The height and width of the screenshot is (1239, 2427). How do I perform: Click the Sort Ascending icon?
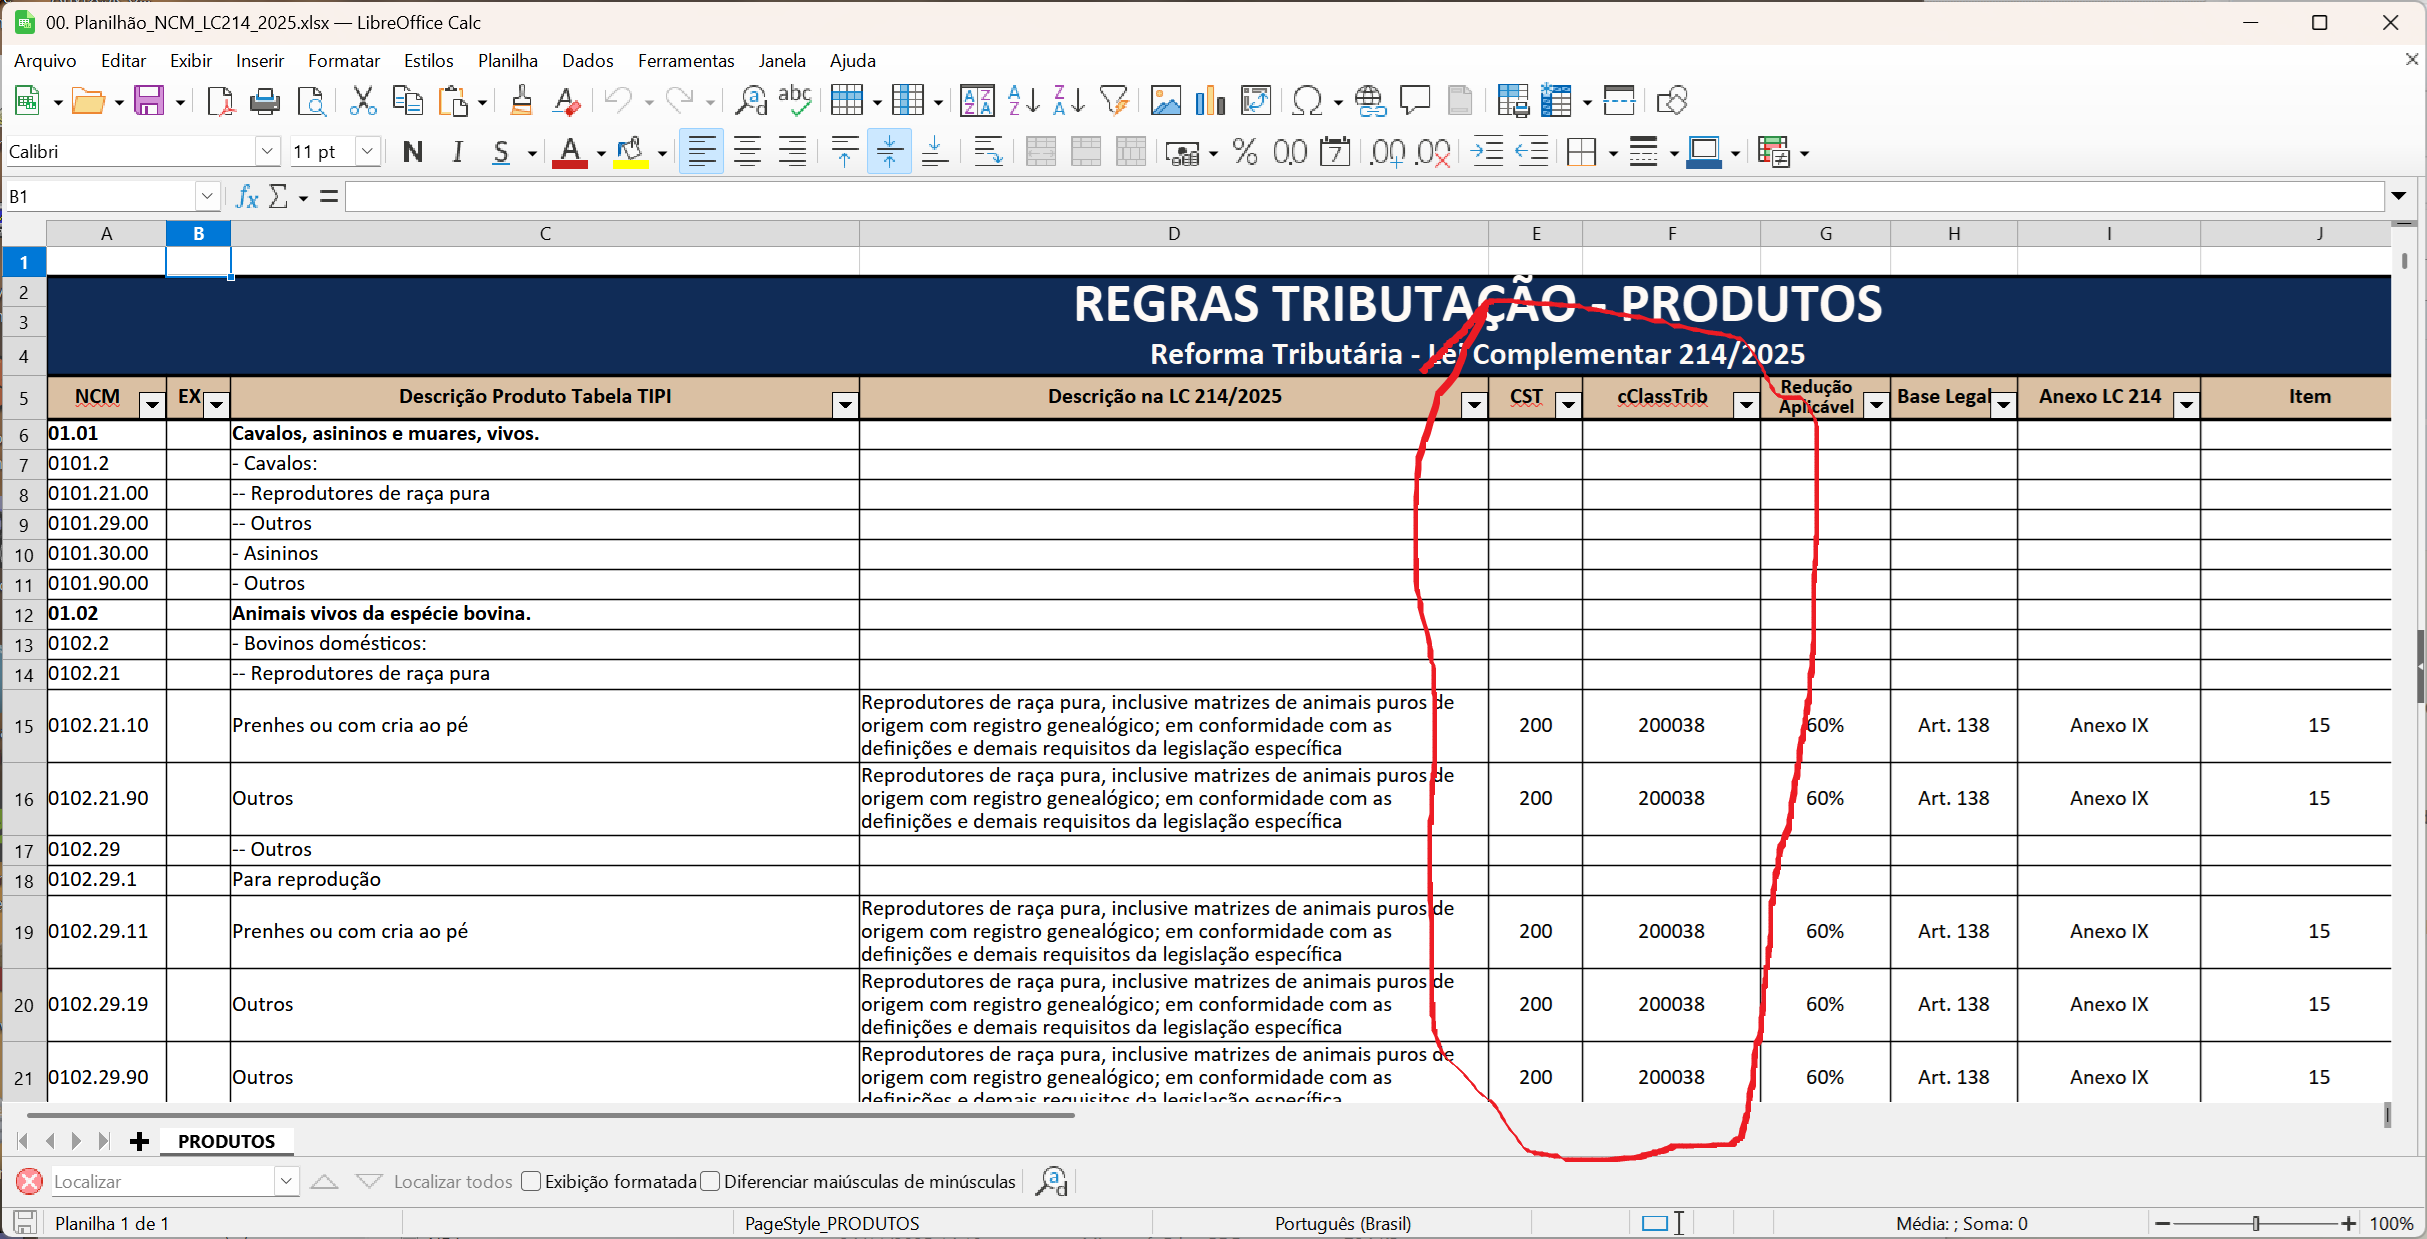pyautogui.click(x=1023, y=101)
